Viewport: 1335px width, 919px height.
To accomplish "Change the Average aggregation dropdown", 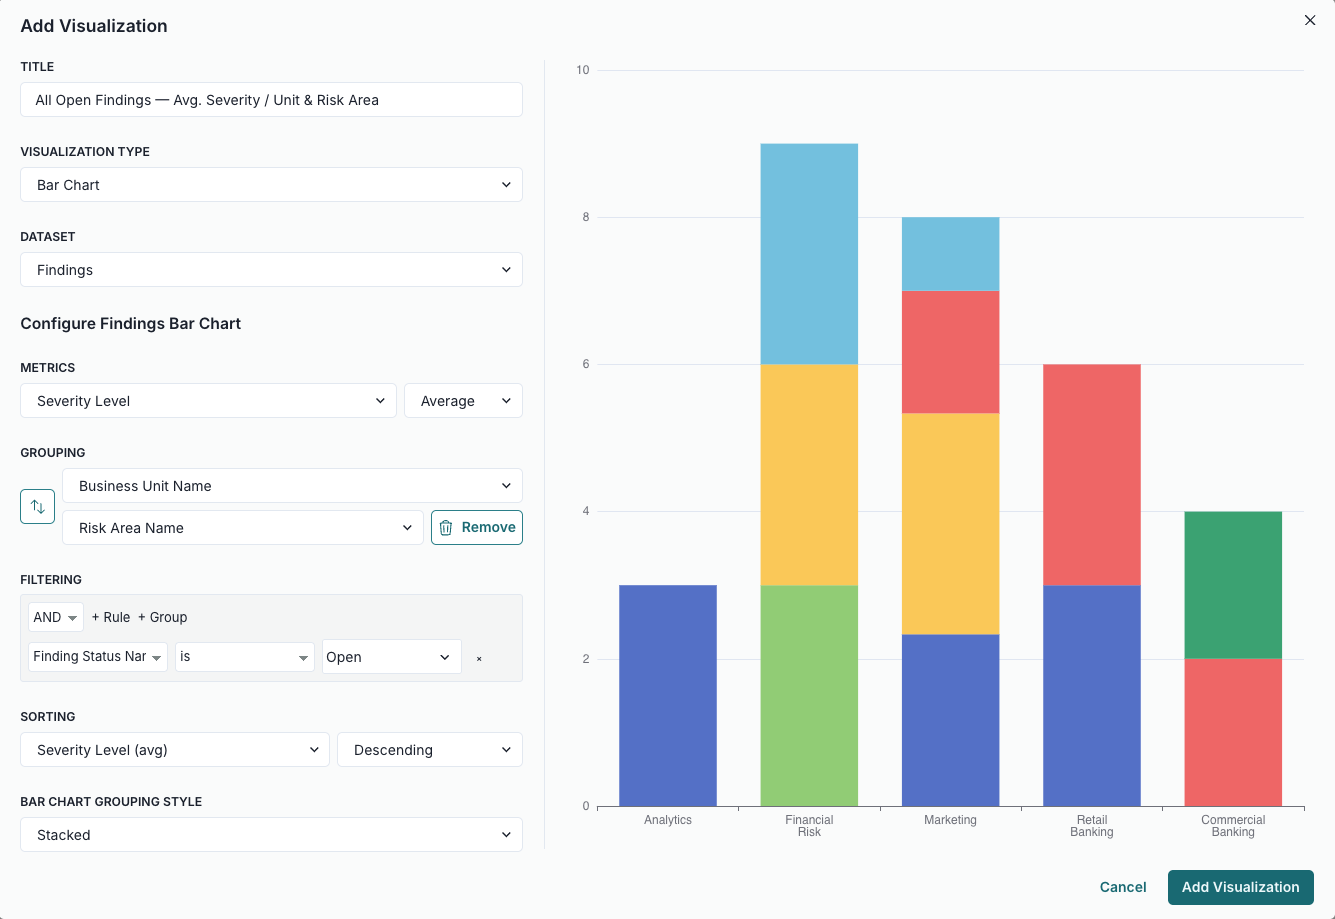I will pyautogui.click(x=463, y=401).
